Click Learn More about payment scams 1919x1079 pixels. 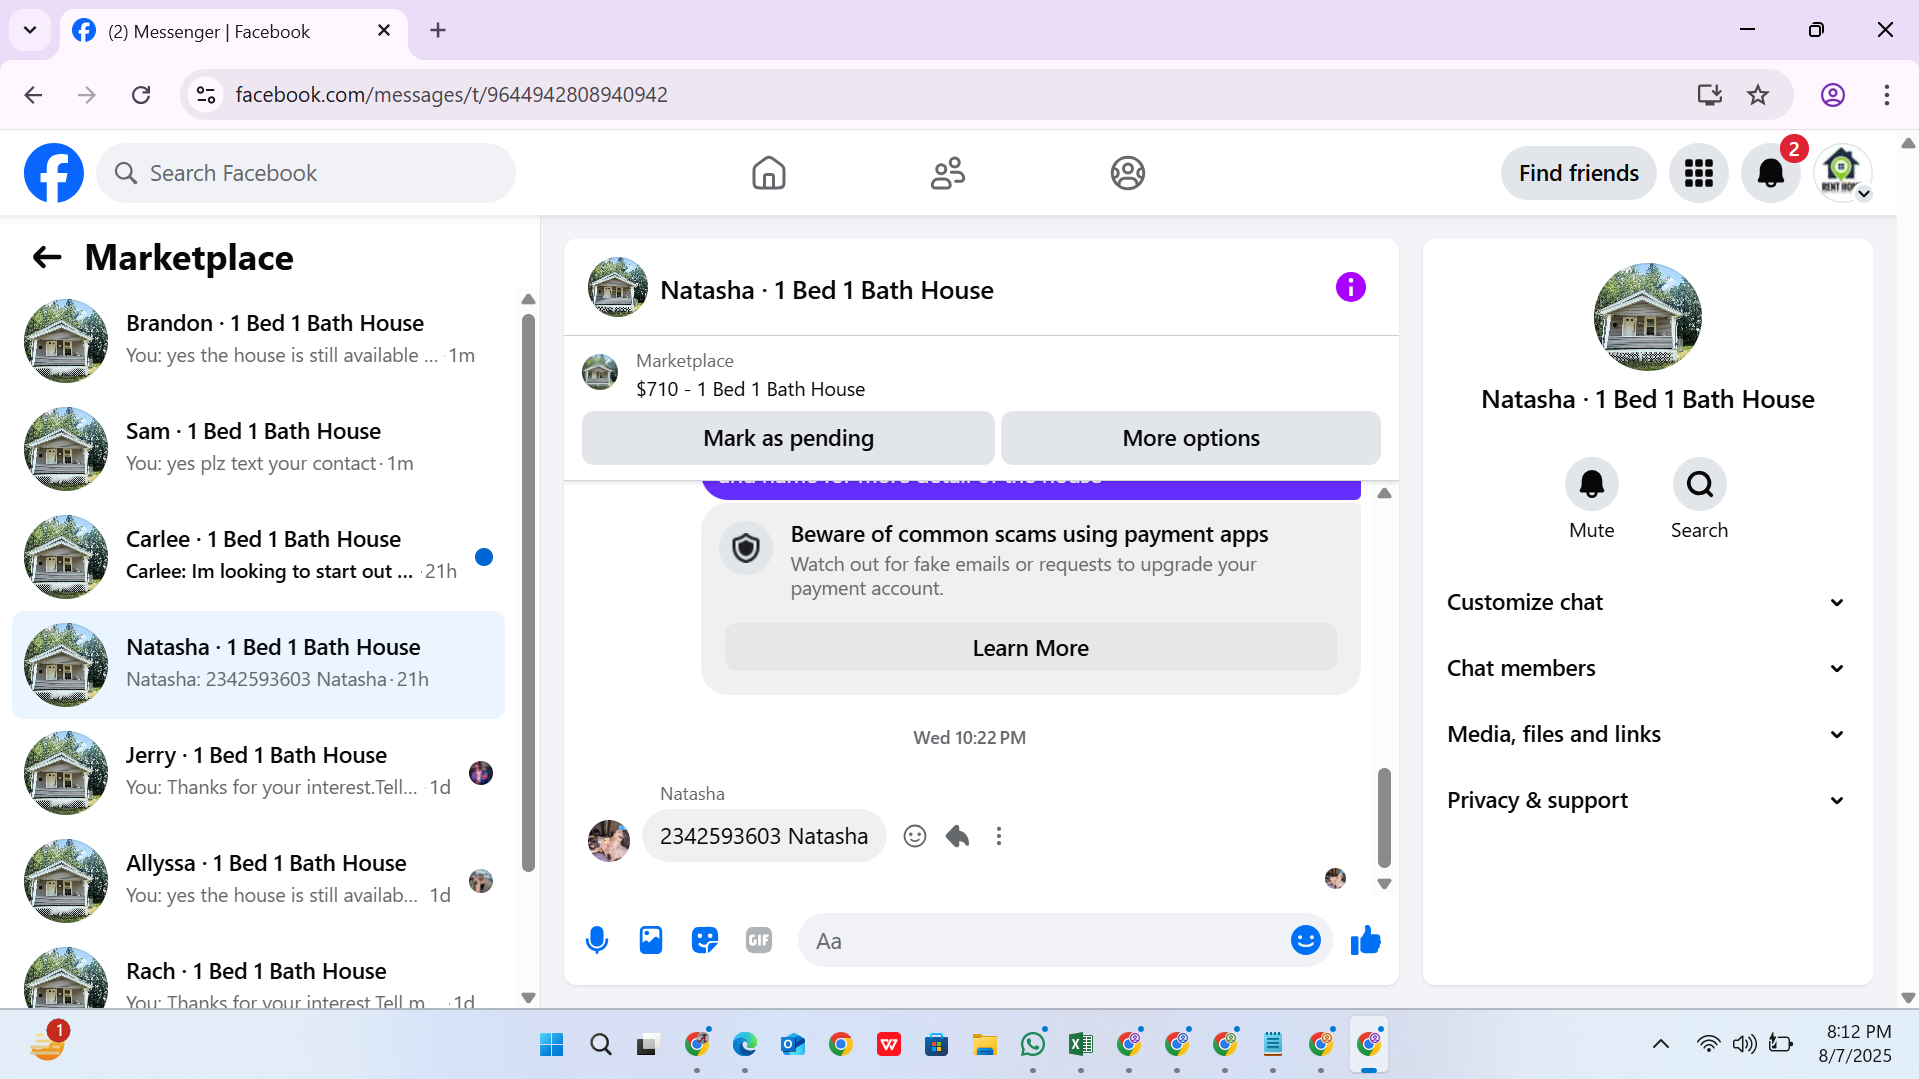[x=1030, y=648]
